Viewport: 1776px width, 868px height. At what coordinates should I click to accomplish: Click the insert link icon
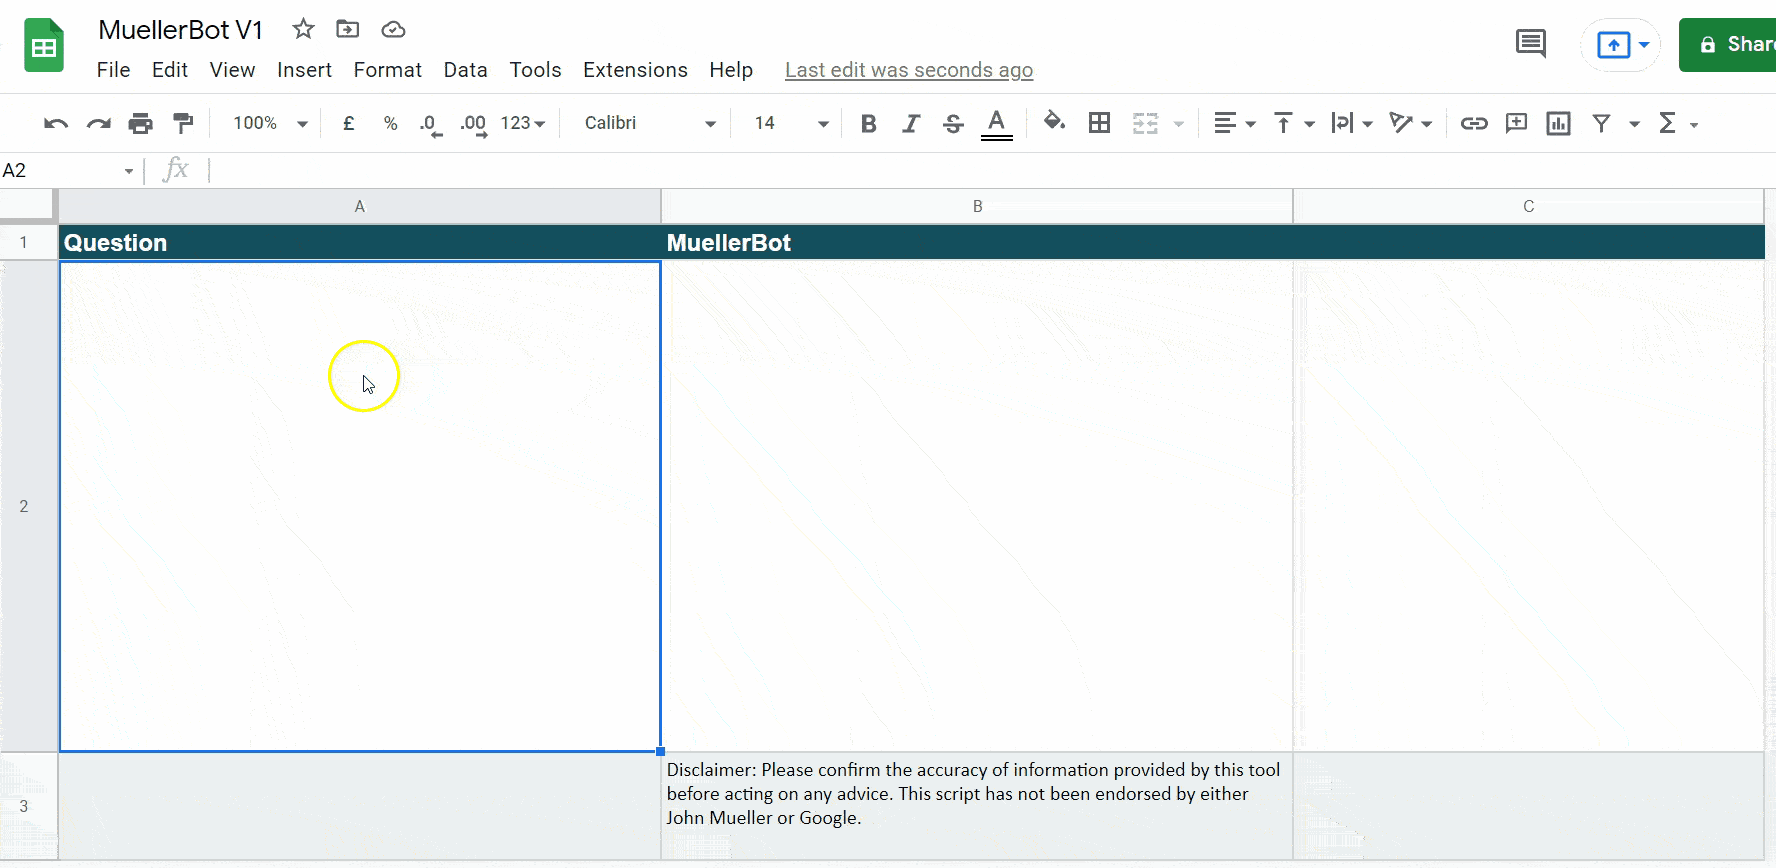coord(1473,123)
